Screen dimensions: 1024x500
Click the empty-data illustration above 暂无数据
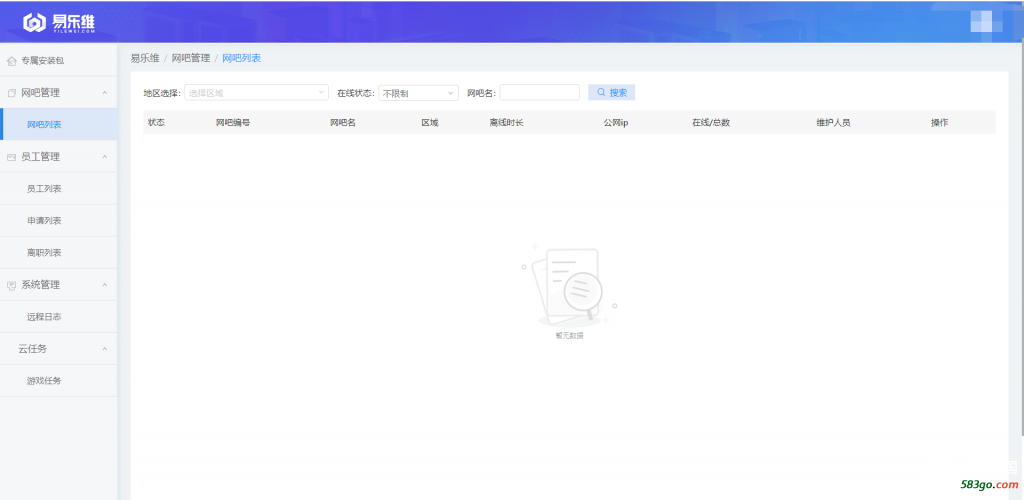pos(568,287)
